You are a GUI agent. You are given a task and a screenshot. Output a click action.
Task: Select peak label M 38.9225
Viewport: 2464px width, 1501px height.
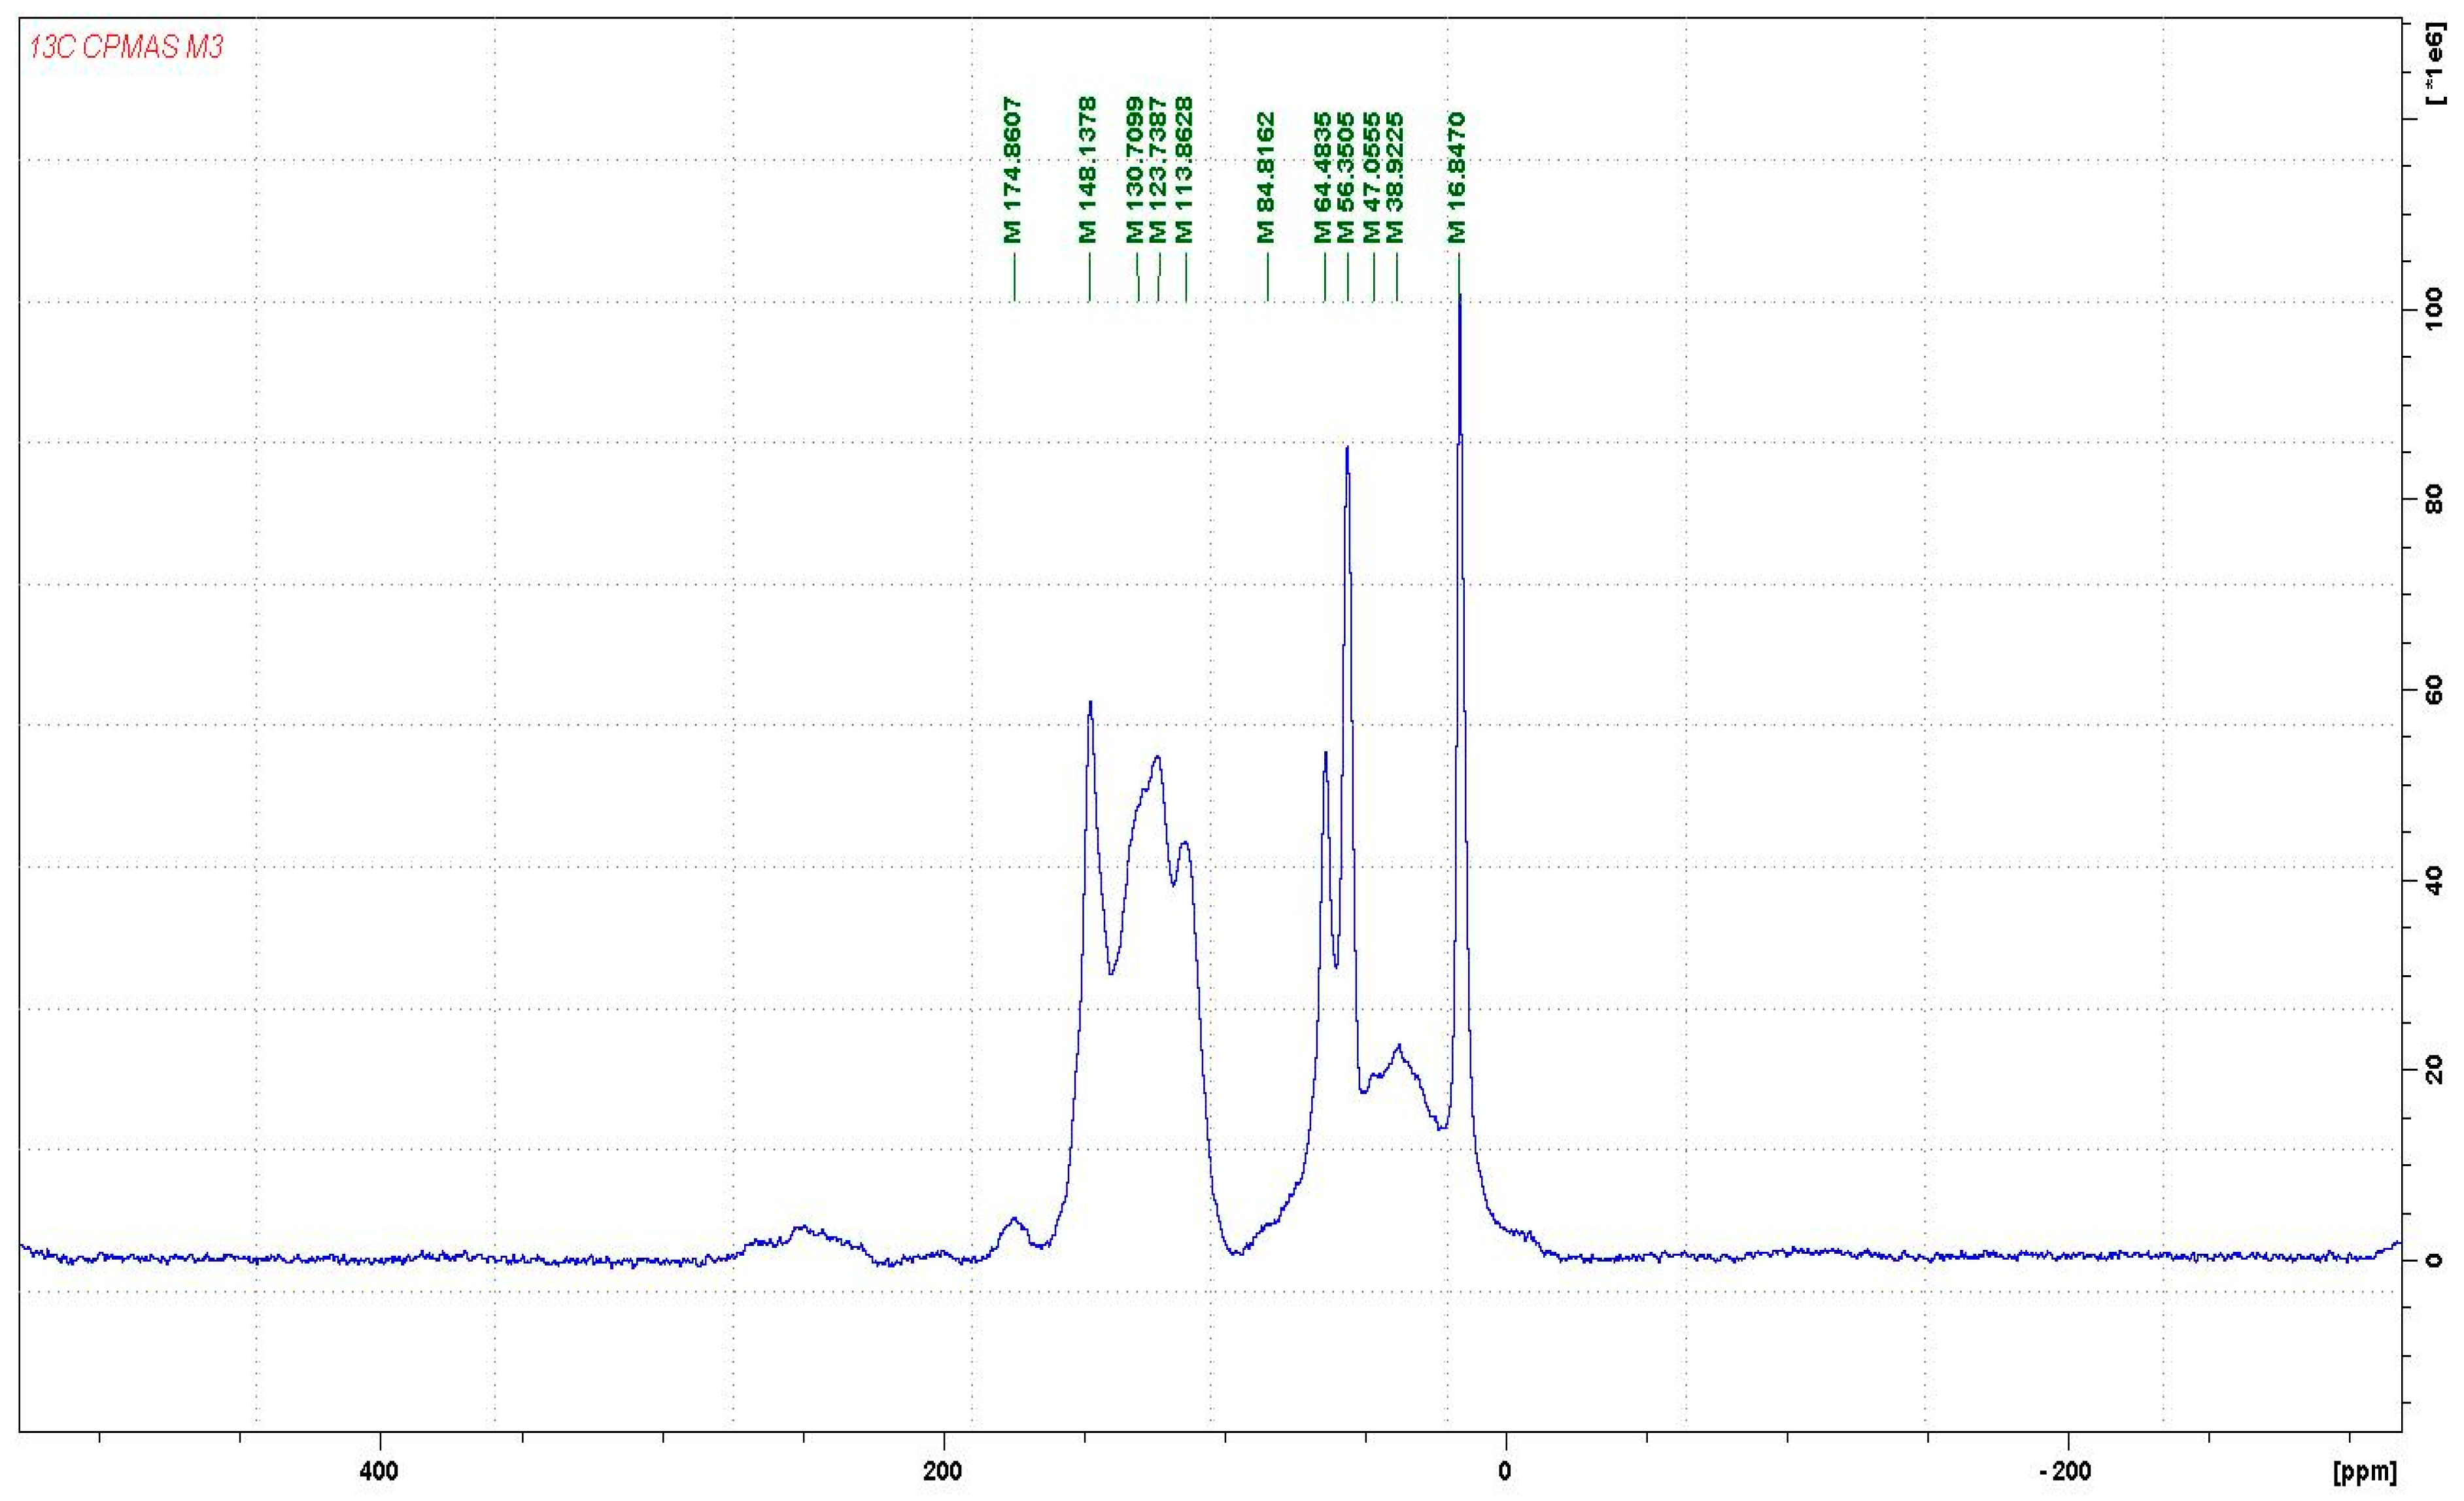point(1395,178)
